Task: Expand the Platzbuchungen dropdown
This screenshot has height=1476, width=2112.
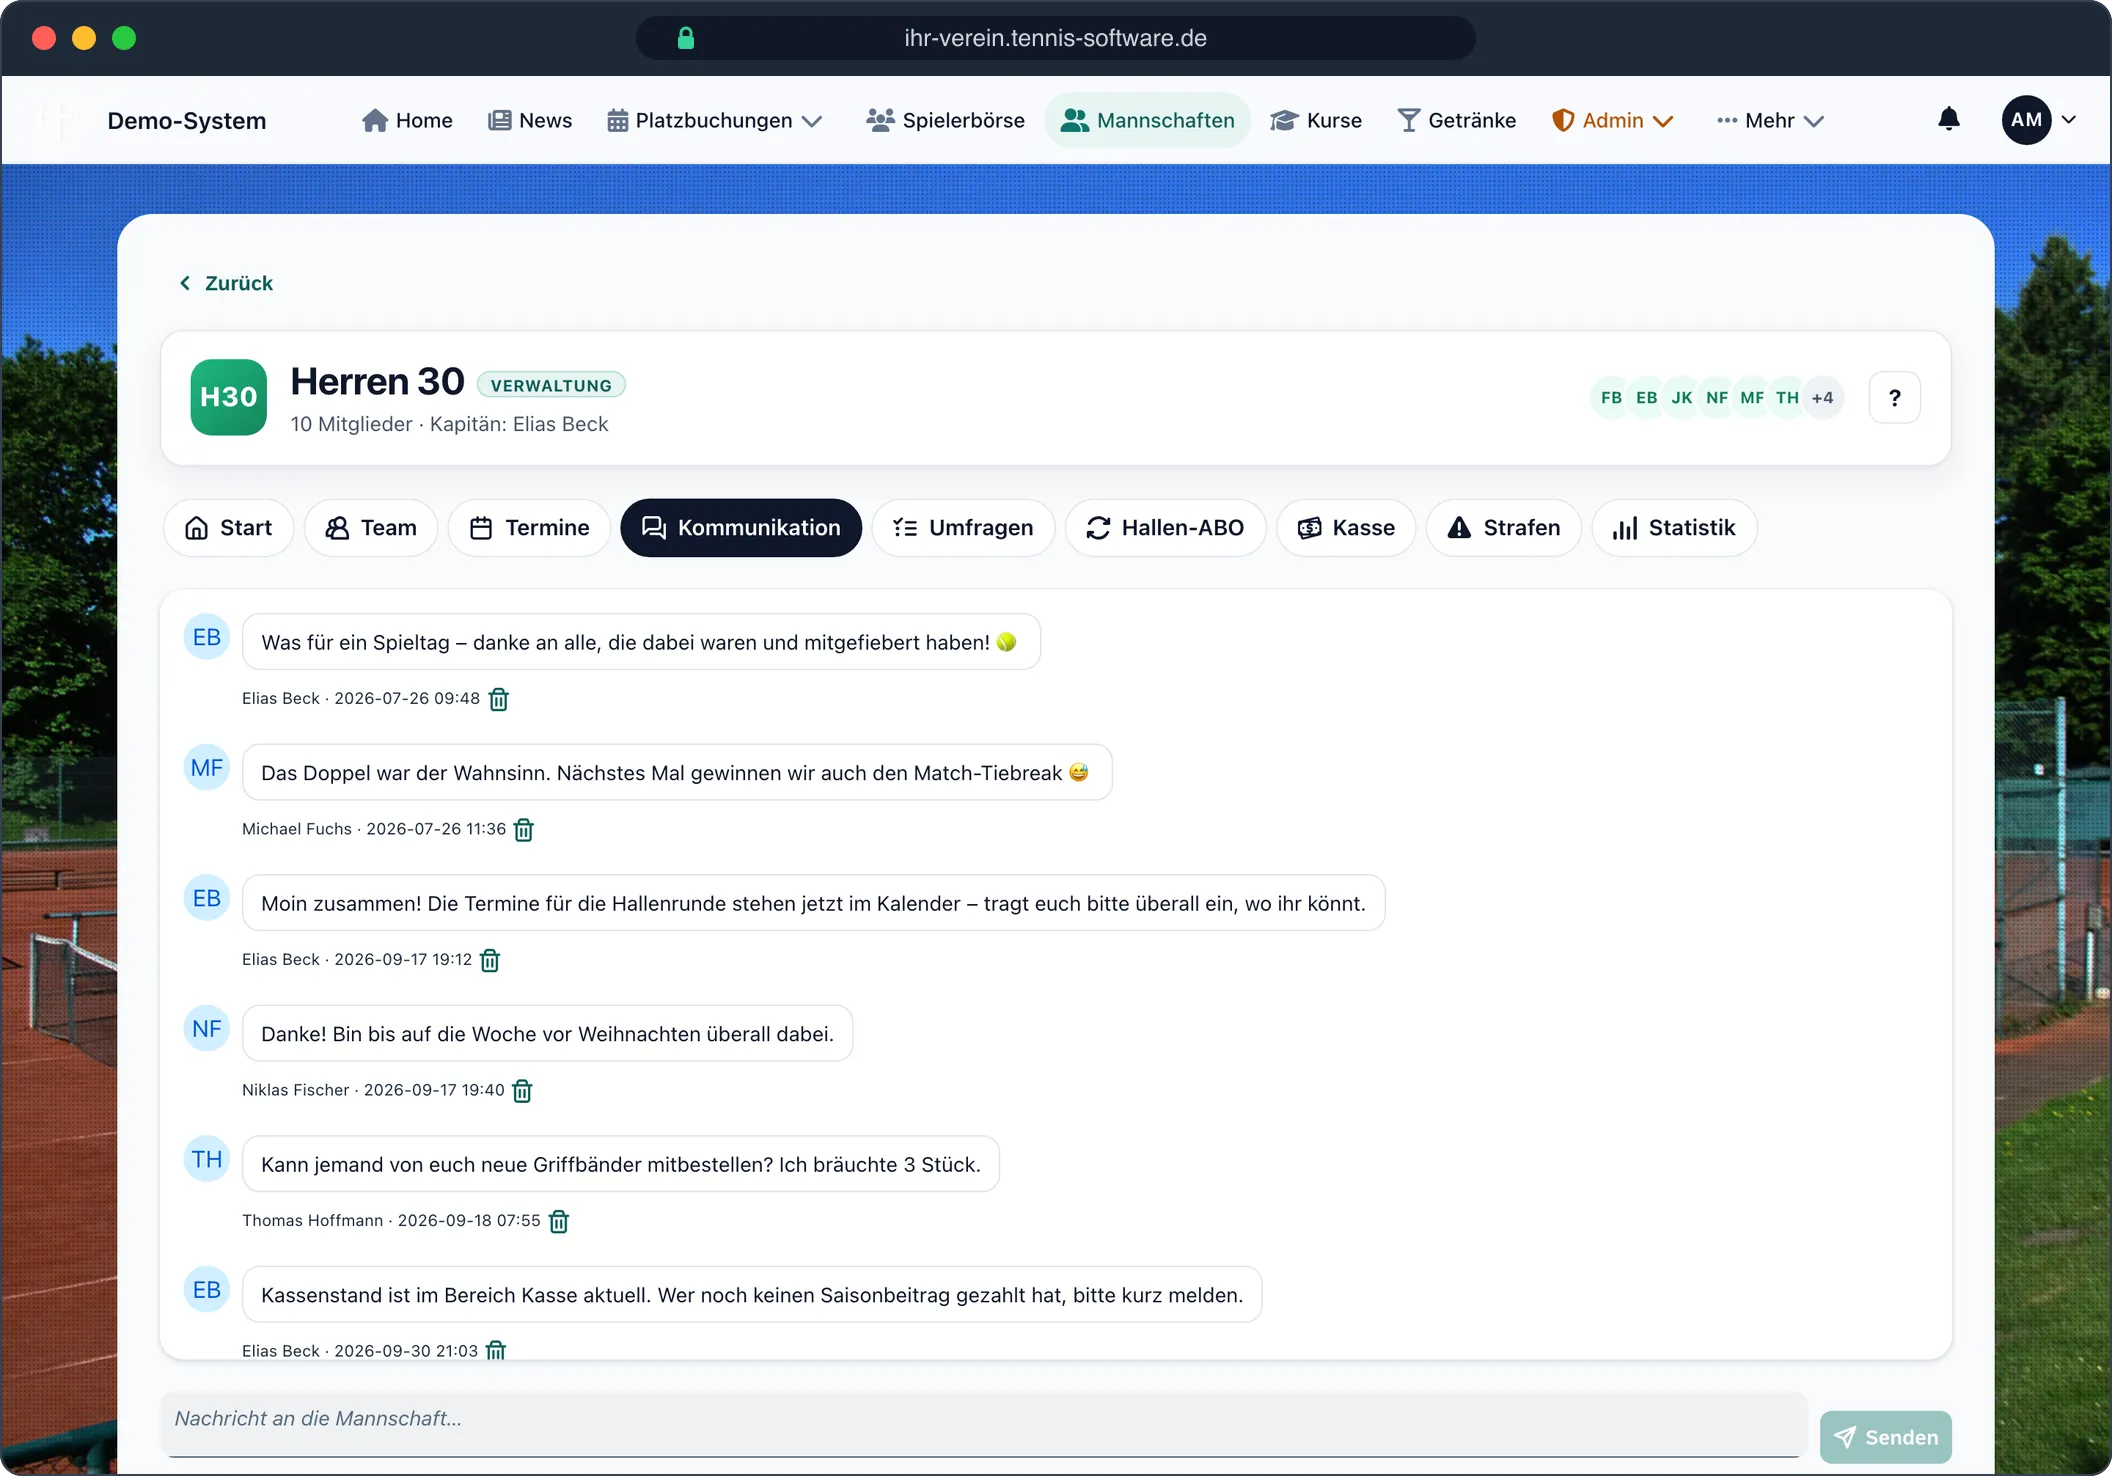Action: tap(714, 121)
